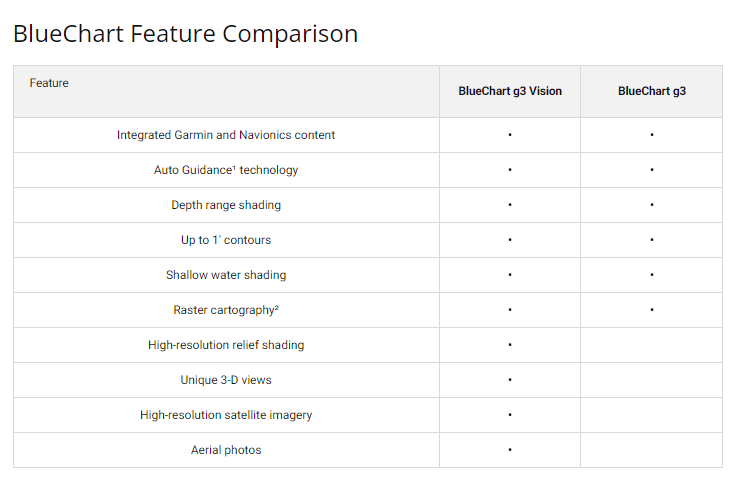Click g3 Vision bullet for Depth range shading
The image size is (746, 484).
[x=510, y=205]
